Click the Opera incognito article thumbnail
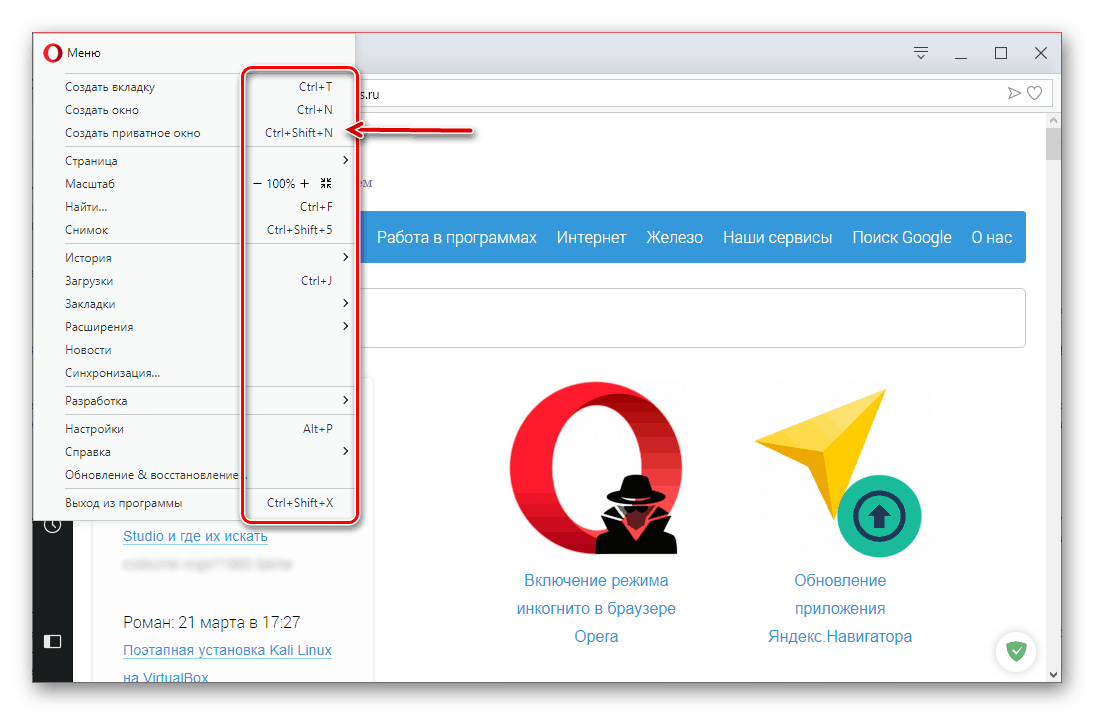Image resolution: width=1094 pixels, height=715 pixels. pyautogui.click(x=597, y=469)
